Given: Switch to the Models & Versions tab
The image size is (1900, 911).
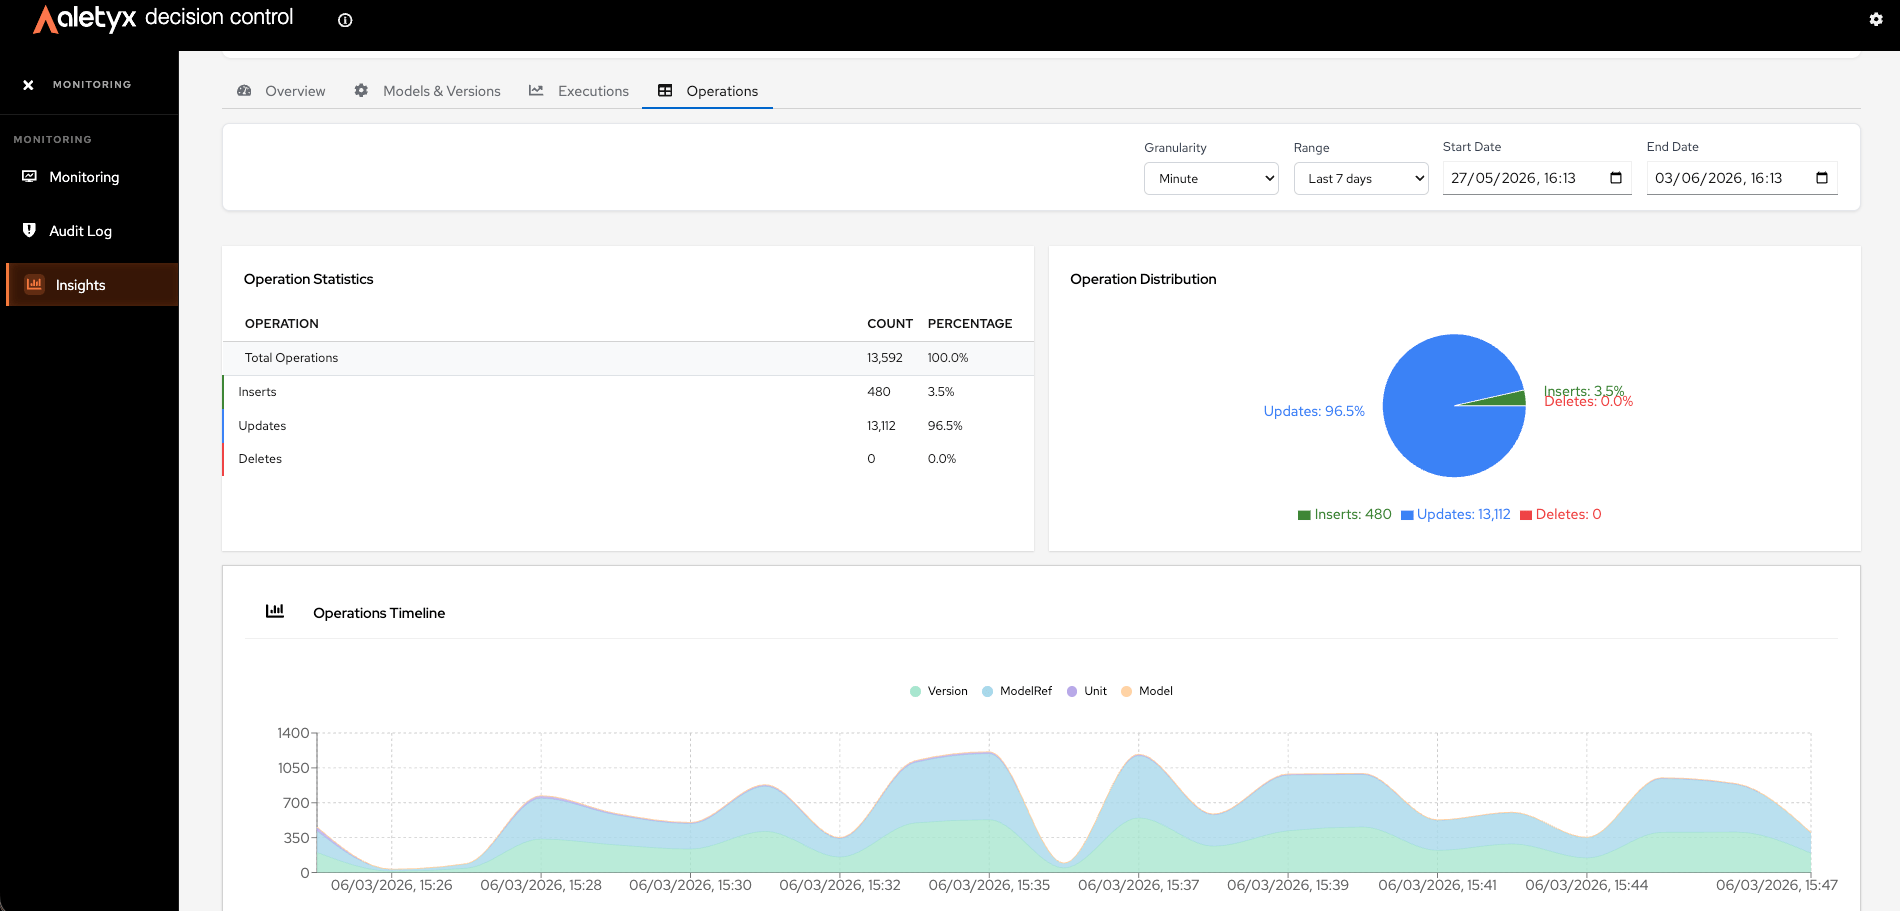Looking at the screenshot, I should pos(428,91).
